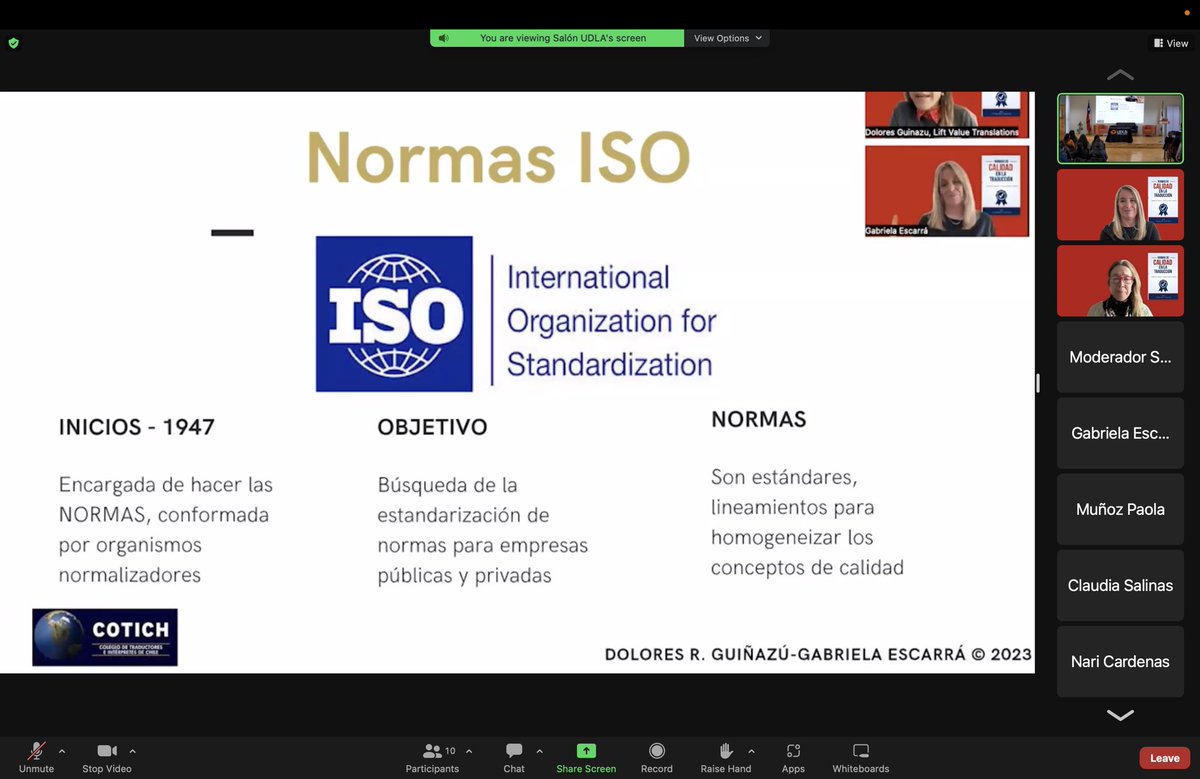1200x779 pixels.
Task: Click "INICIOS - 1947" heading
Action: click(137, 427)
